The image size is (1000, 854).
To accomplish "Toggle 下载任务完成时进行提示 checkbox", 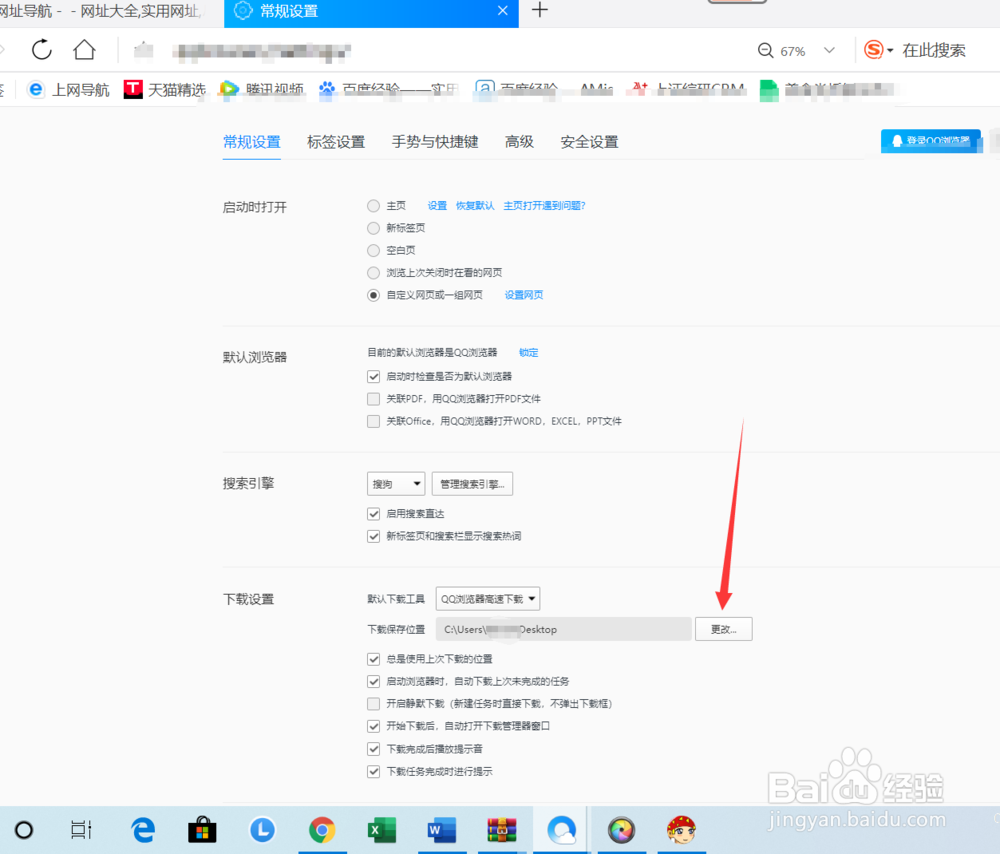I will tap(374, 772).
